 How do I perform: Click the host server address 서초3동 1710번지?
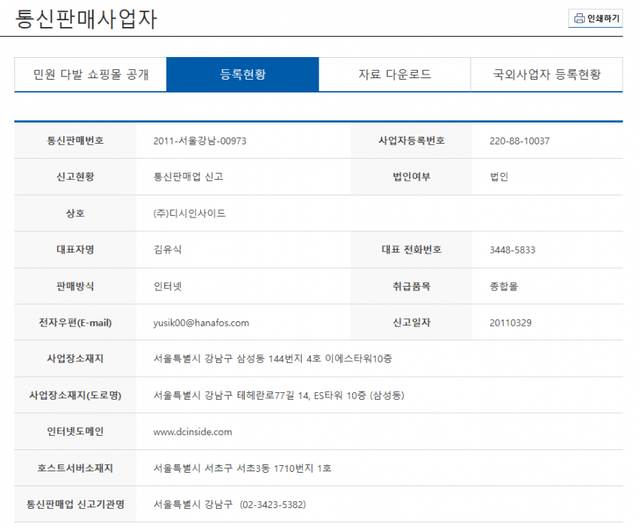pyautogui.click(x=278, y=468)
